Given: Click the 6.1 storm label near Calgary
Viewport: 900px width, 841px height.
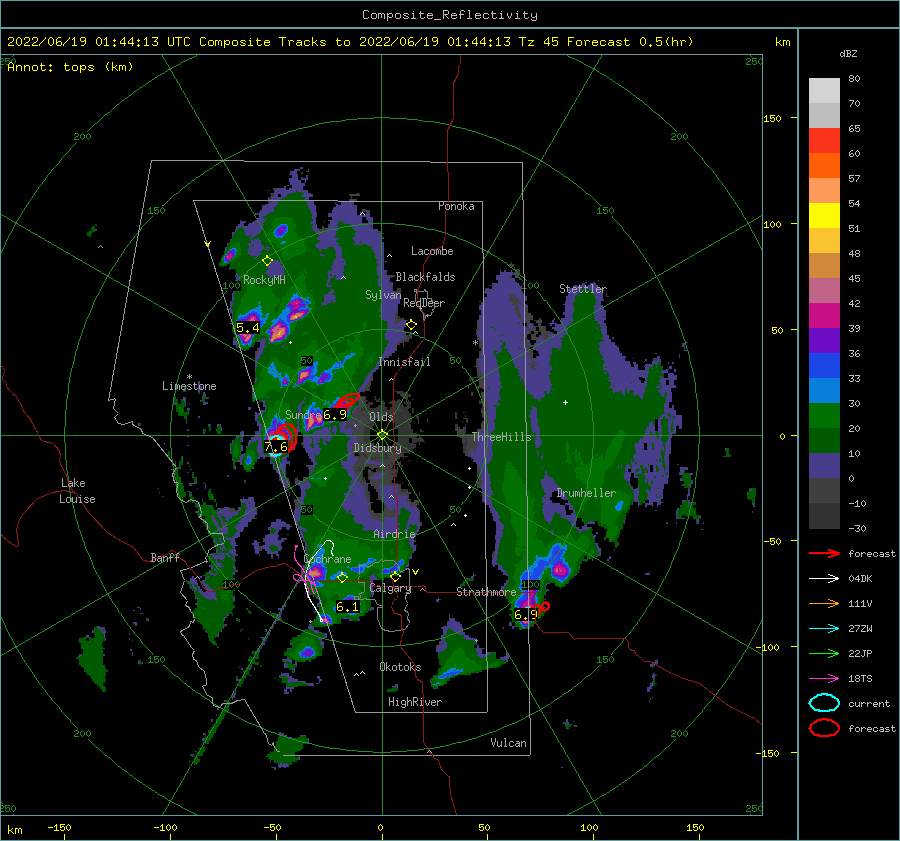Looking at the screenshot, I should [x=347, y=607].
